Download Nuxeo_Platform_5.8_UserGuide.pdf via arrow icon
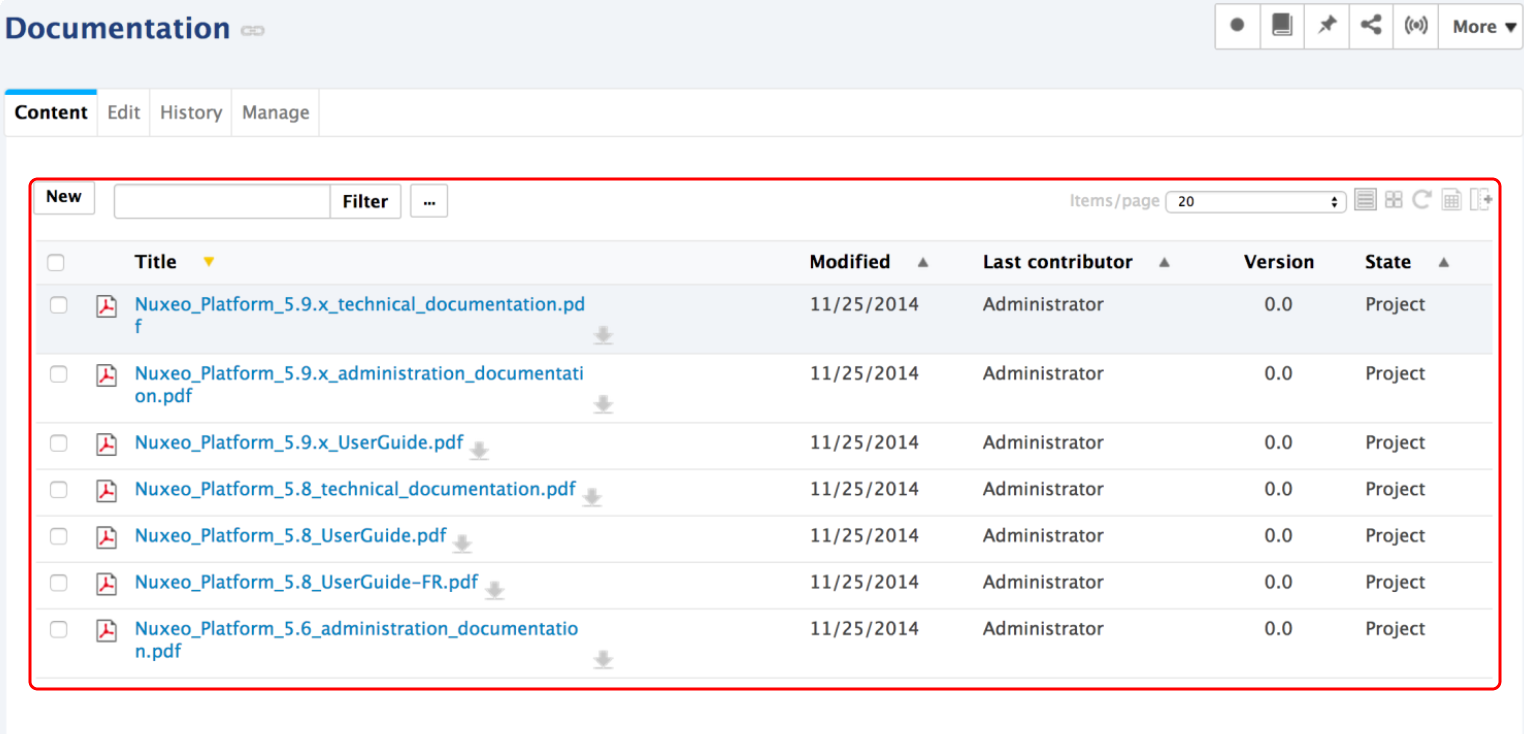Screen dimensions: 1524x734 (462, 543)
